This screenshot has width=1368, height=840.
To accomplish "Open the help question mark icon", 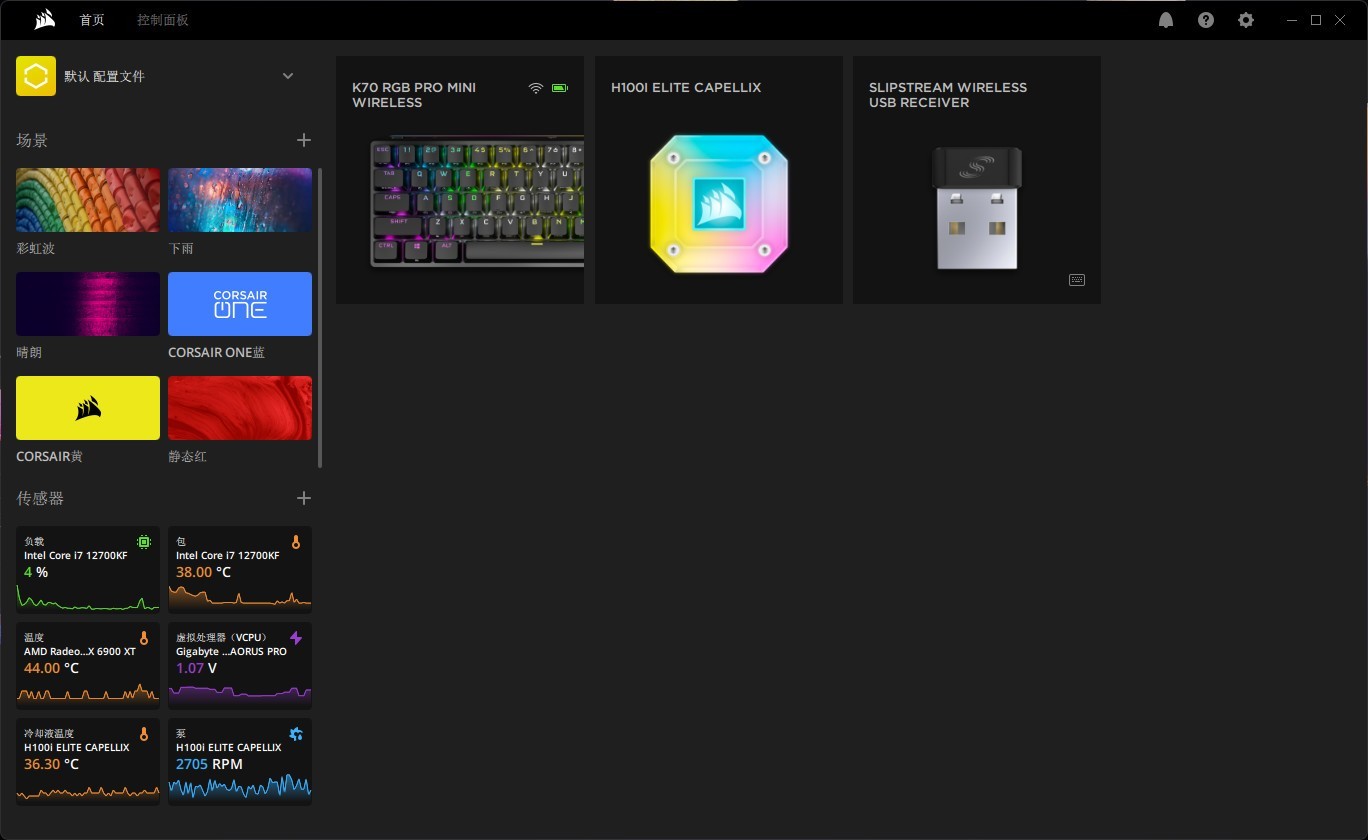I will [1206, 20].
